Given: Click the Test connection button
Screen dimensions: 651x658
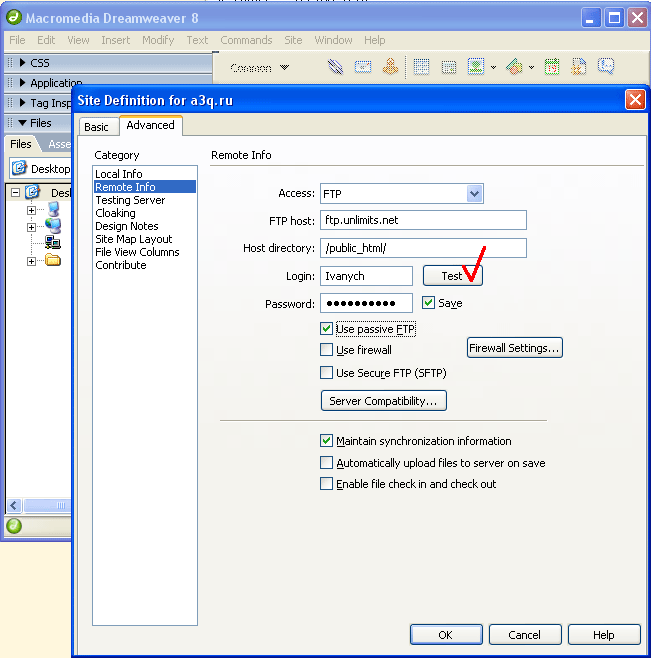Looking at the screenshot, I should [452, 276].
